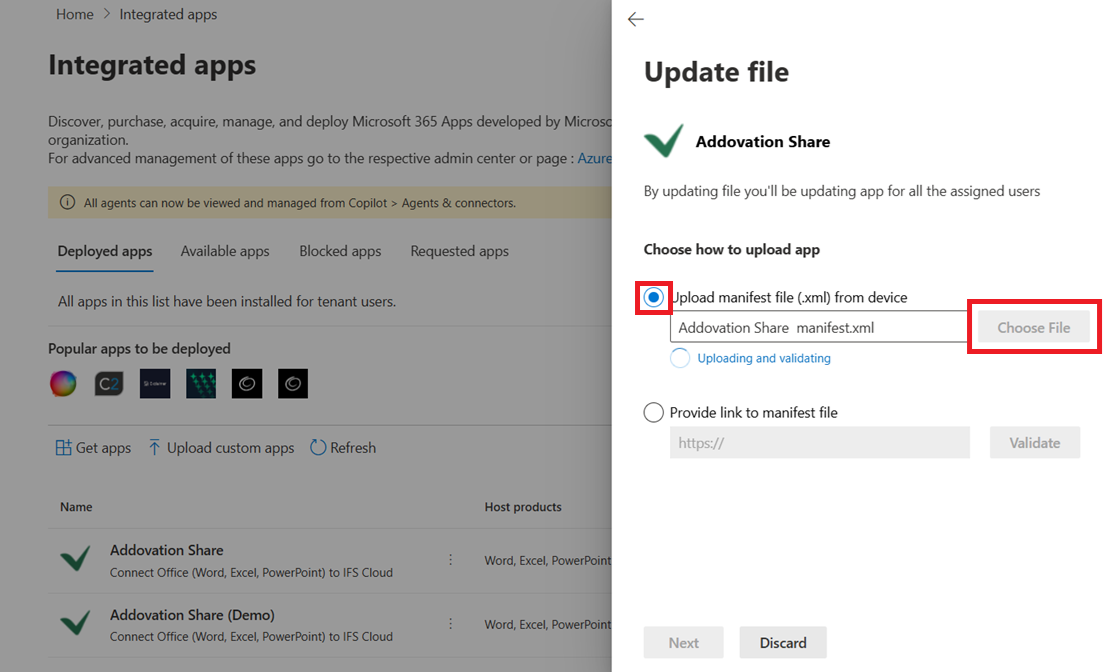This screenshot has width=1112, height=672.
Task: Click the Refresh circular arrow icon
Action: [x=318, y=448]
